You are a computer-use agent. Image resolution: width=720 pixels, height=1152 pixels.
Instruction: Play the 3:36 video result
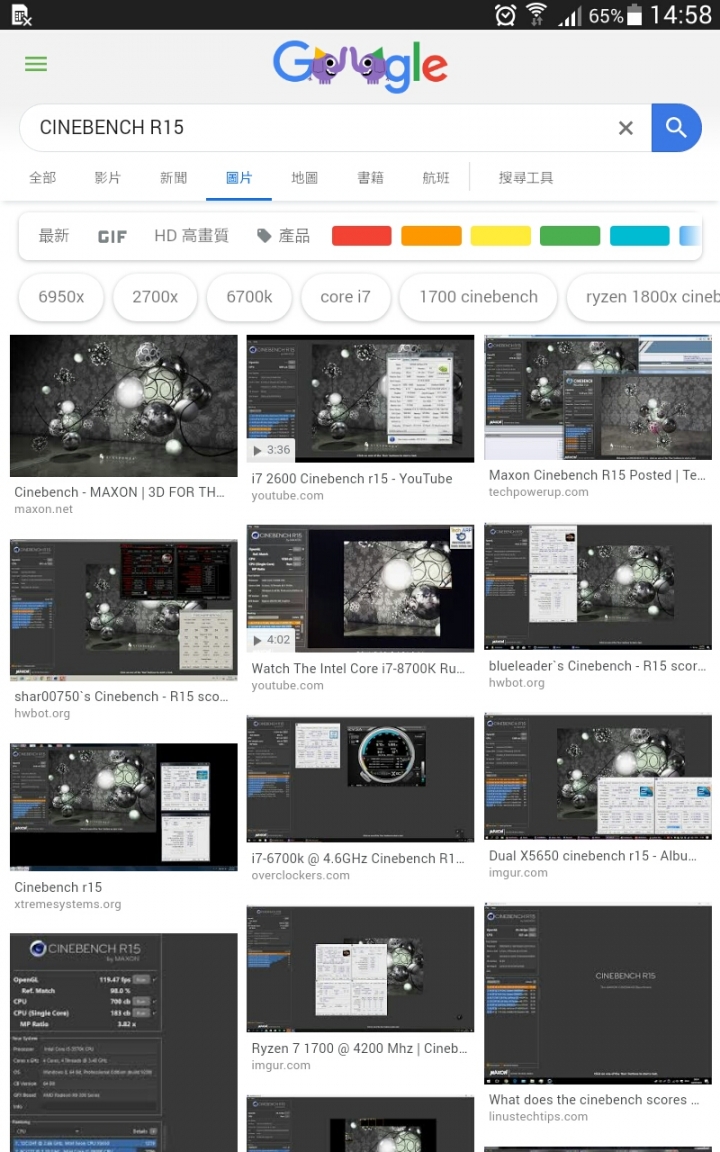pyautogui.click(x=272, y=450)
